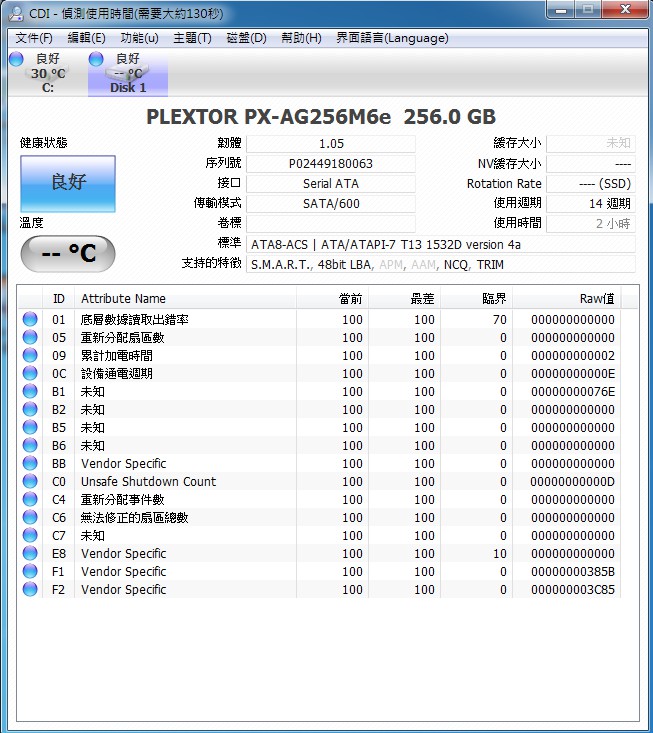
Task: Open the 界面語言(Language) menu
Action: [392, 38]
